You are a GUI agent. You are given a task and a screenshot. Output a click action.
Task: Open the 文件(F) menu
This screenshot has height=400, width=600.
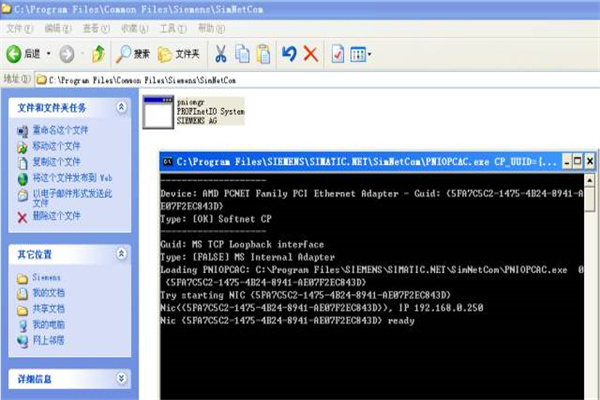20,29
